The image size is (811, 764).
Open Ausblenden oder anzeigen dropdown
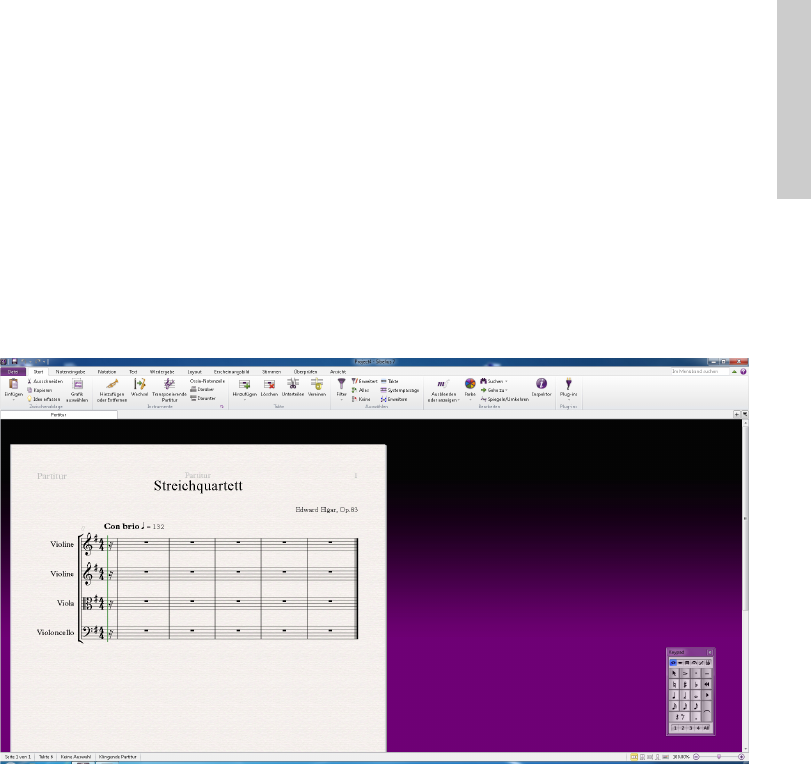[443, 391]
